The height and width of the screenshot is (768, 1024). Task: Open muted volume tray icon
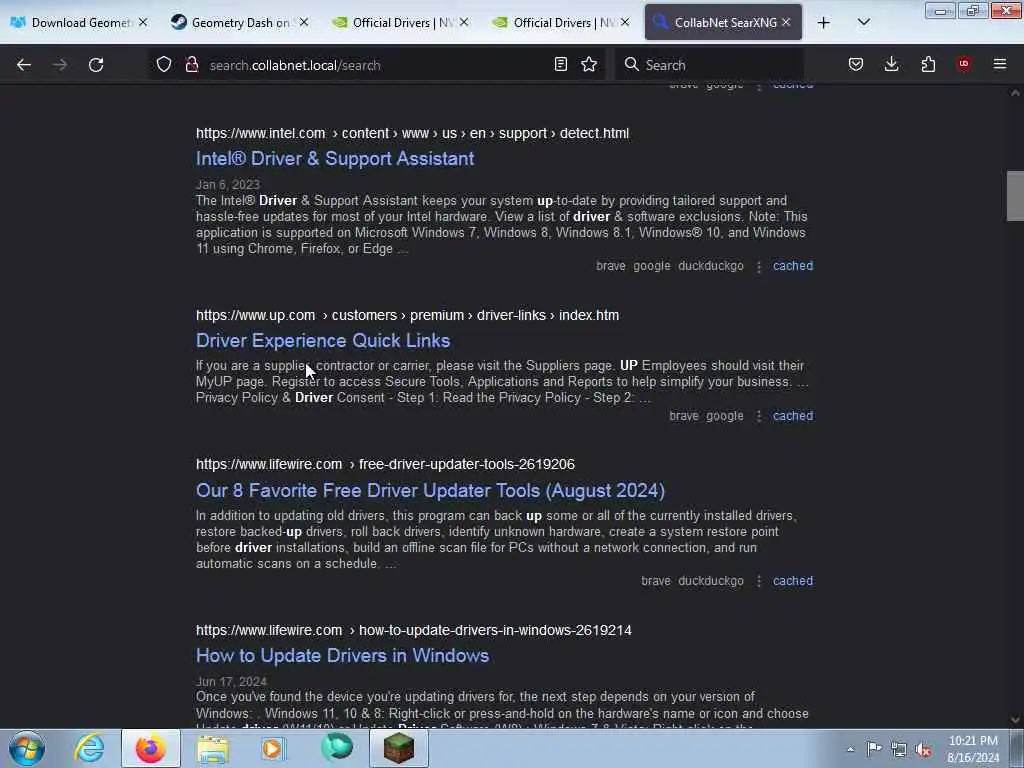[x=923, y=750]
